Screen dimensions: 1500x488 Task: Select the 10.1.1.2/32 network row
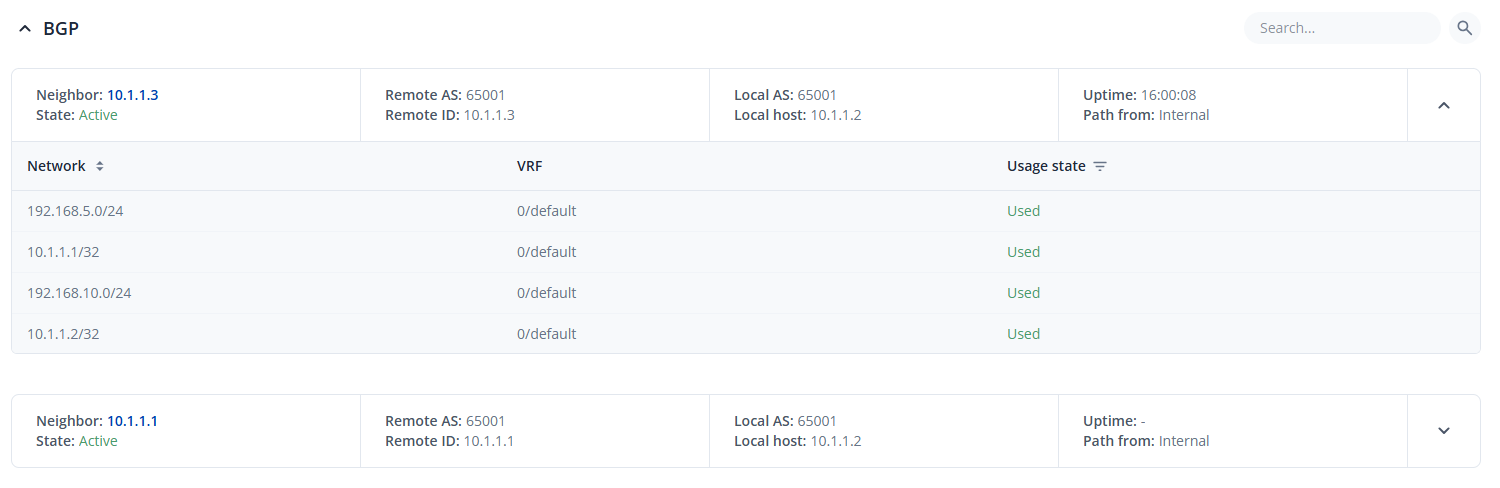coord(63,334)
